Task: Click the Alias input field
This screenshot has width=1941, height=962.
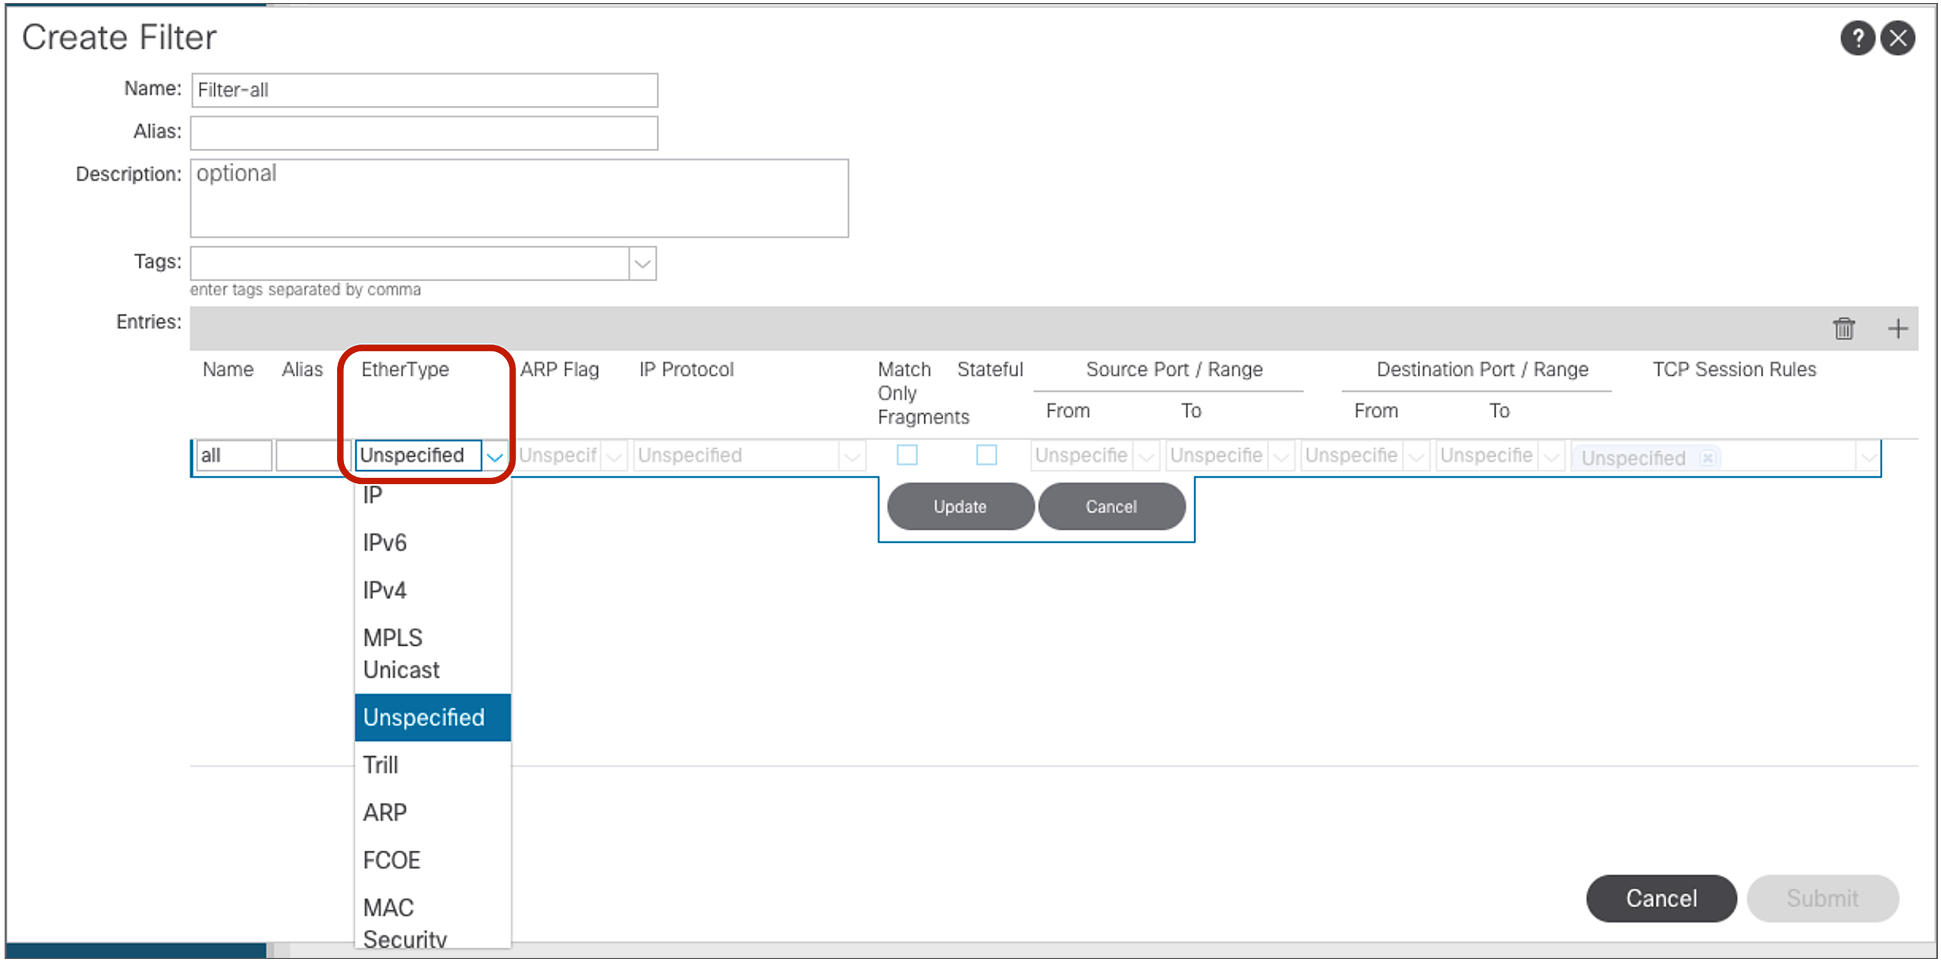Action: (423, 132)
